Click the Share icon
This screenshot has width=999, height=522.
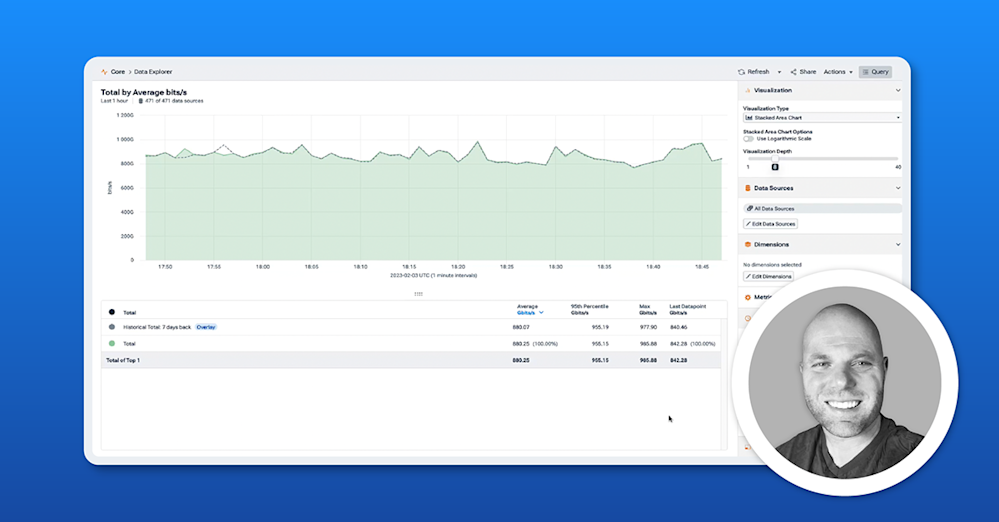point(793,72)
